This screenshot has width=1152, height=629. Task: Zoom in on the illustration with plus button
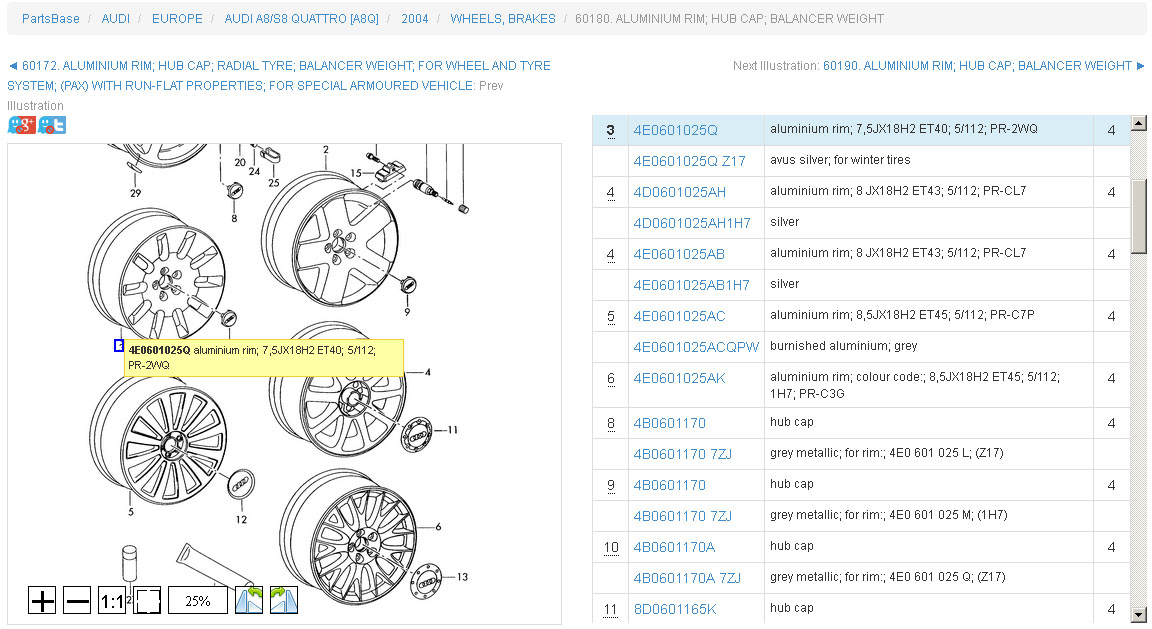(x=42, y=600)
